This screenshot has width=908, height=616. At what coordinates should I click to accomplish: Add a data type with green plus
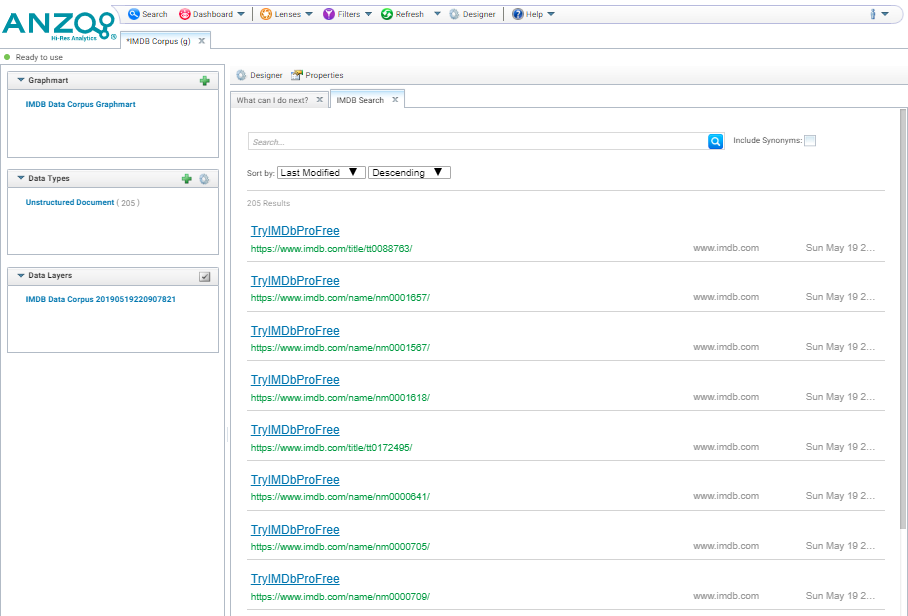186,179
